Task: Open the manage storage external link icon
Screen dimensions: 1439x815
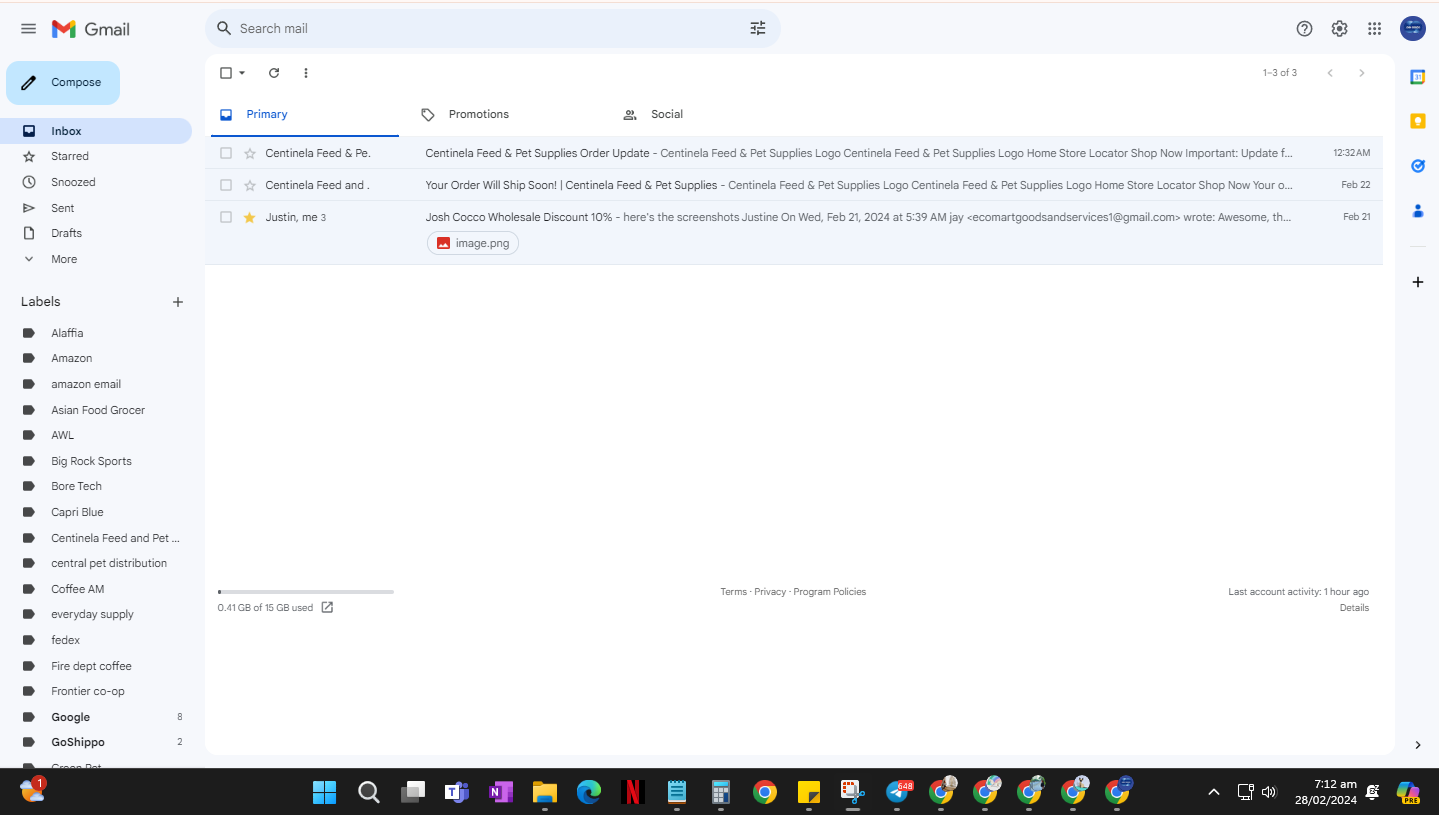Action: 327,607
